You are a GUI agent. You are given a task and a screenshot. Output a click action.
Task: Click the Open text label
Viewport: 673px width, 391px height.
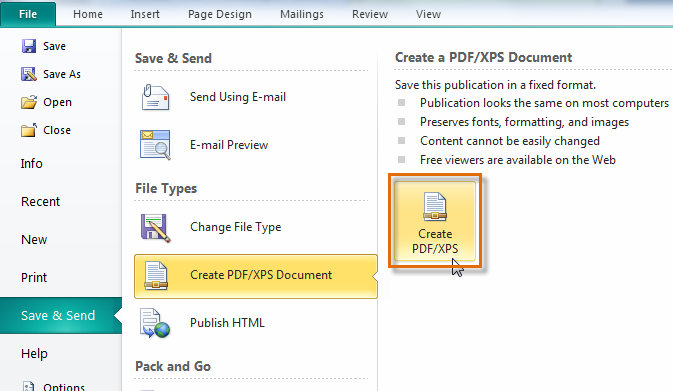[57, 103]
